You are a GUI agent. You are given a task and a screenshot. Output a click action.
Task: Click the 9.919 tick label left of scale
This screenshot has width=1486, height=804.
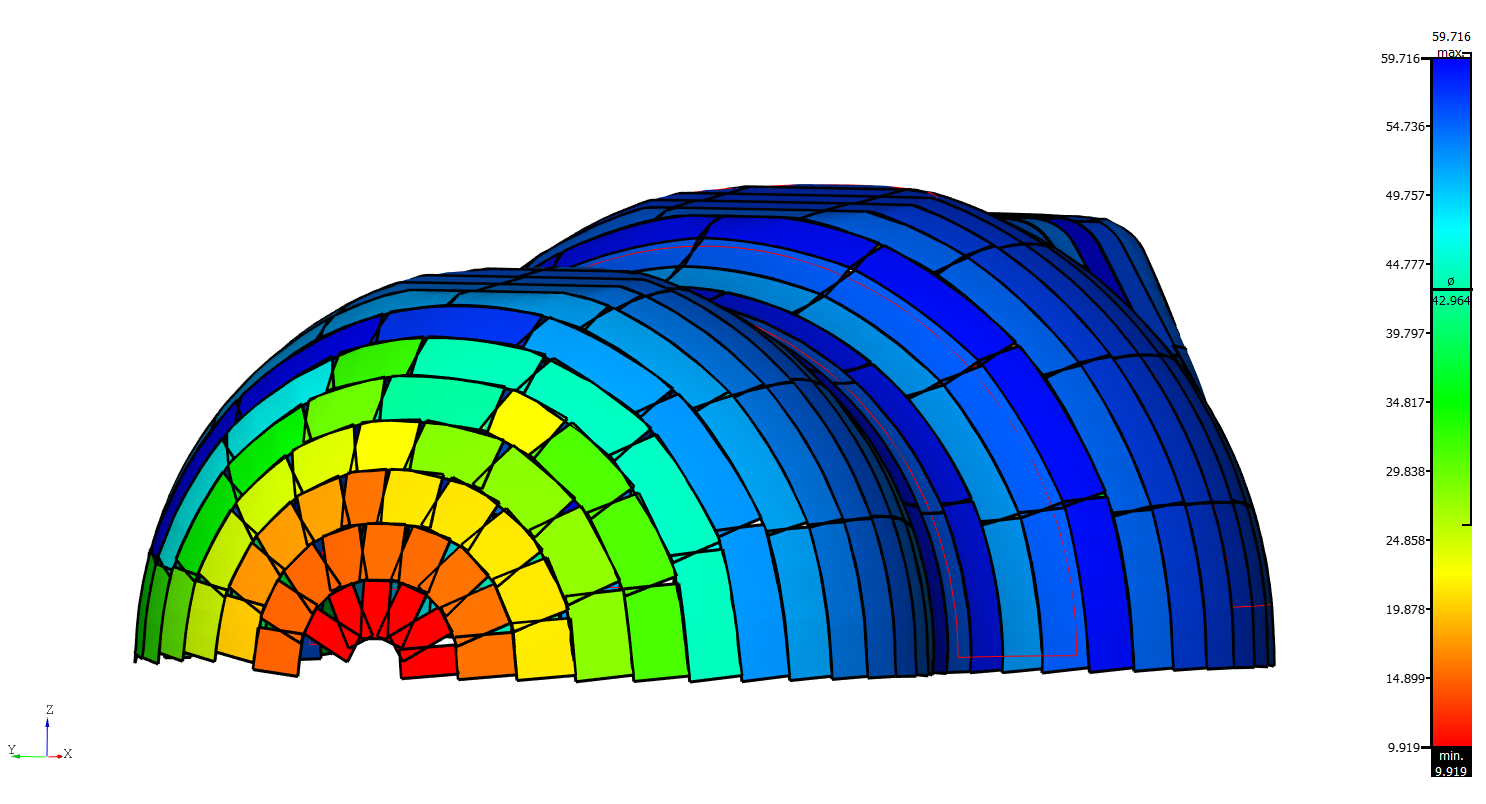pyautogui.click(x=1404, y=747)
